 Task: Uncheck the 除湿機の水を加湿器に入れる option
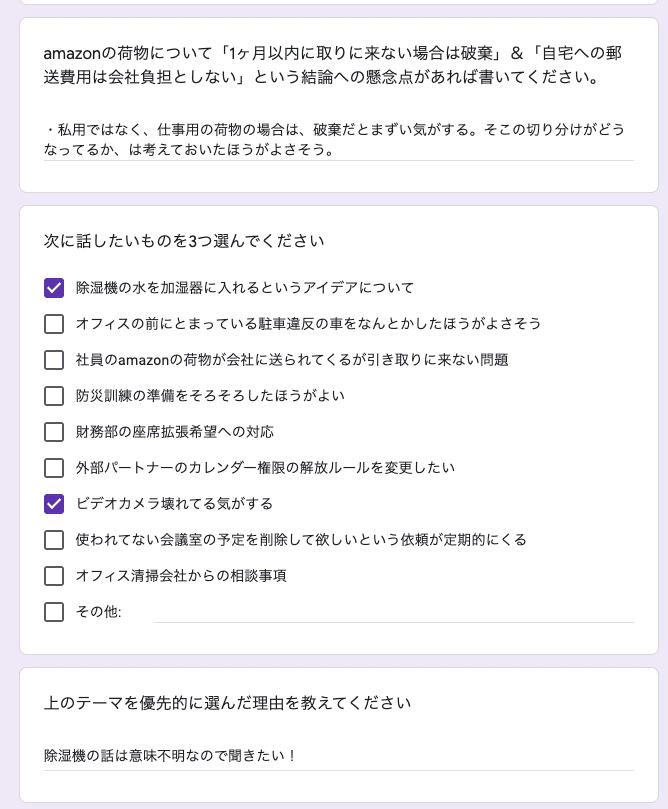54,287
